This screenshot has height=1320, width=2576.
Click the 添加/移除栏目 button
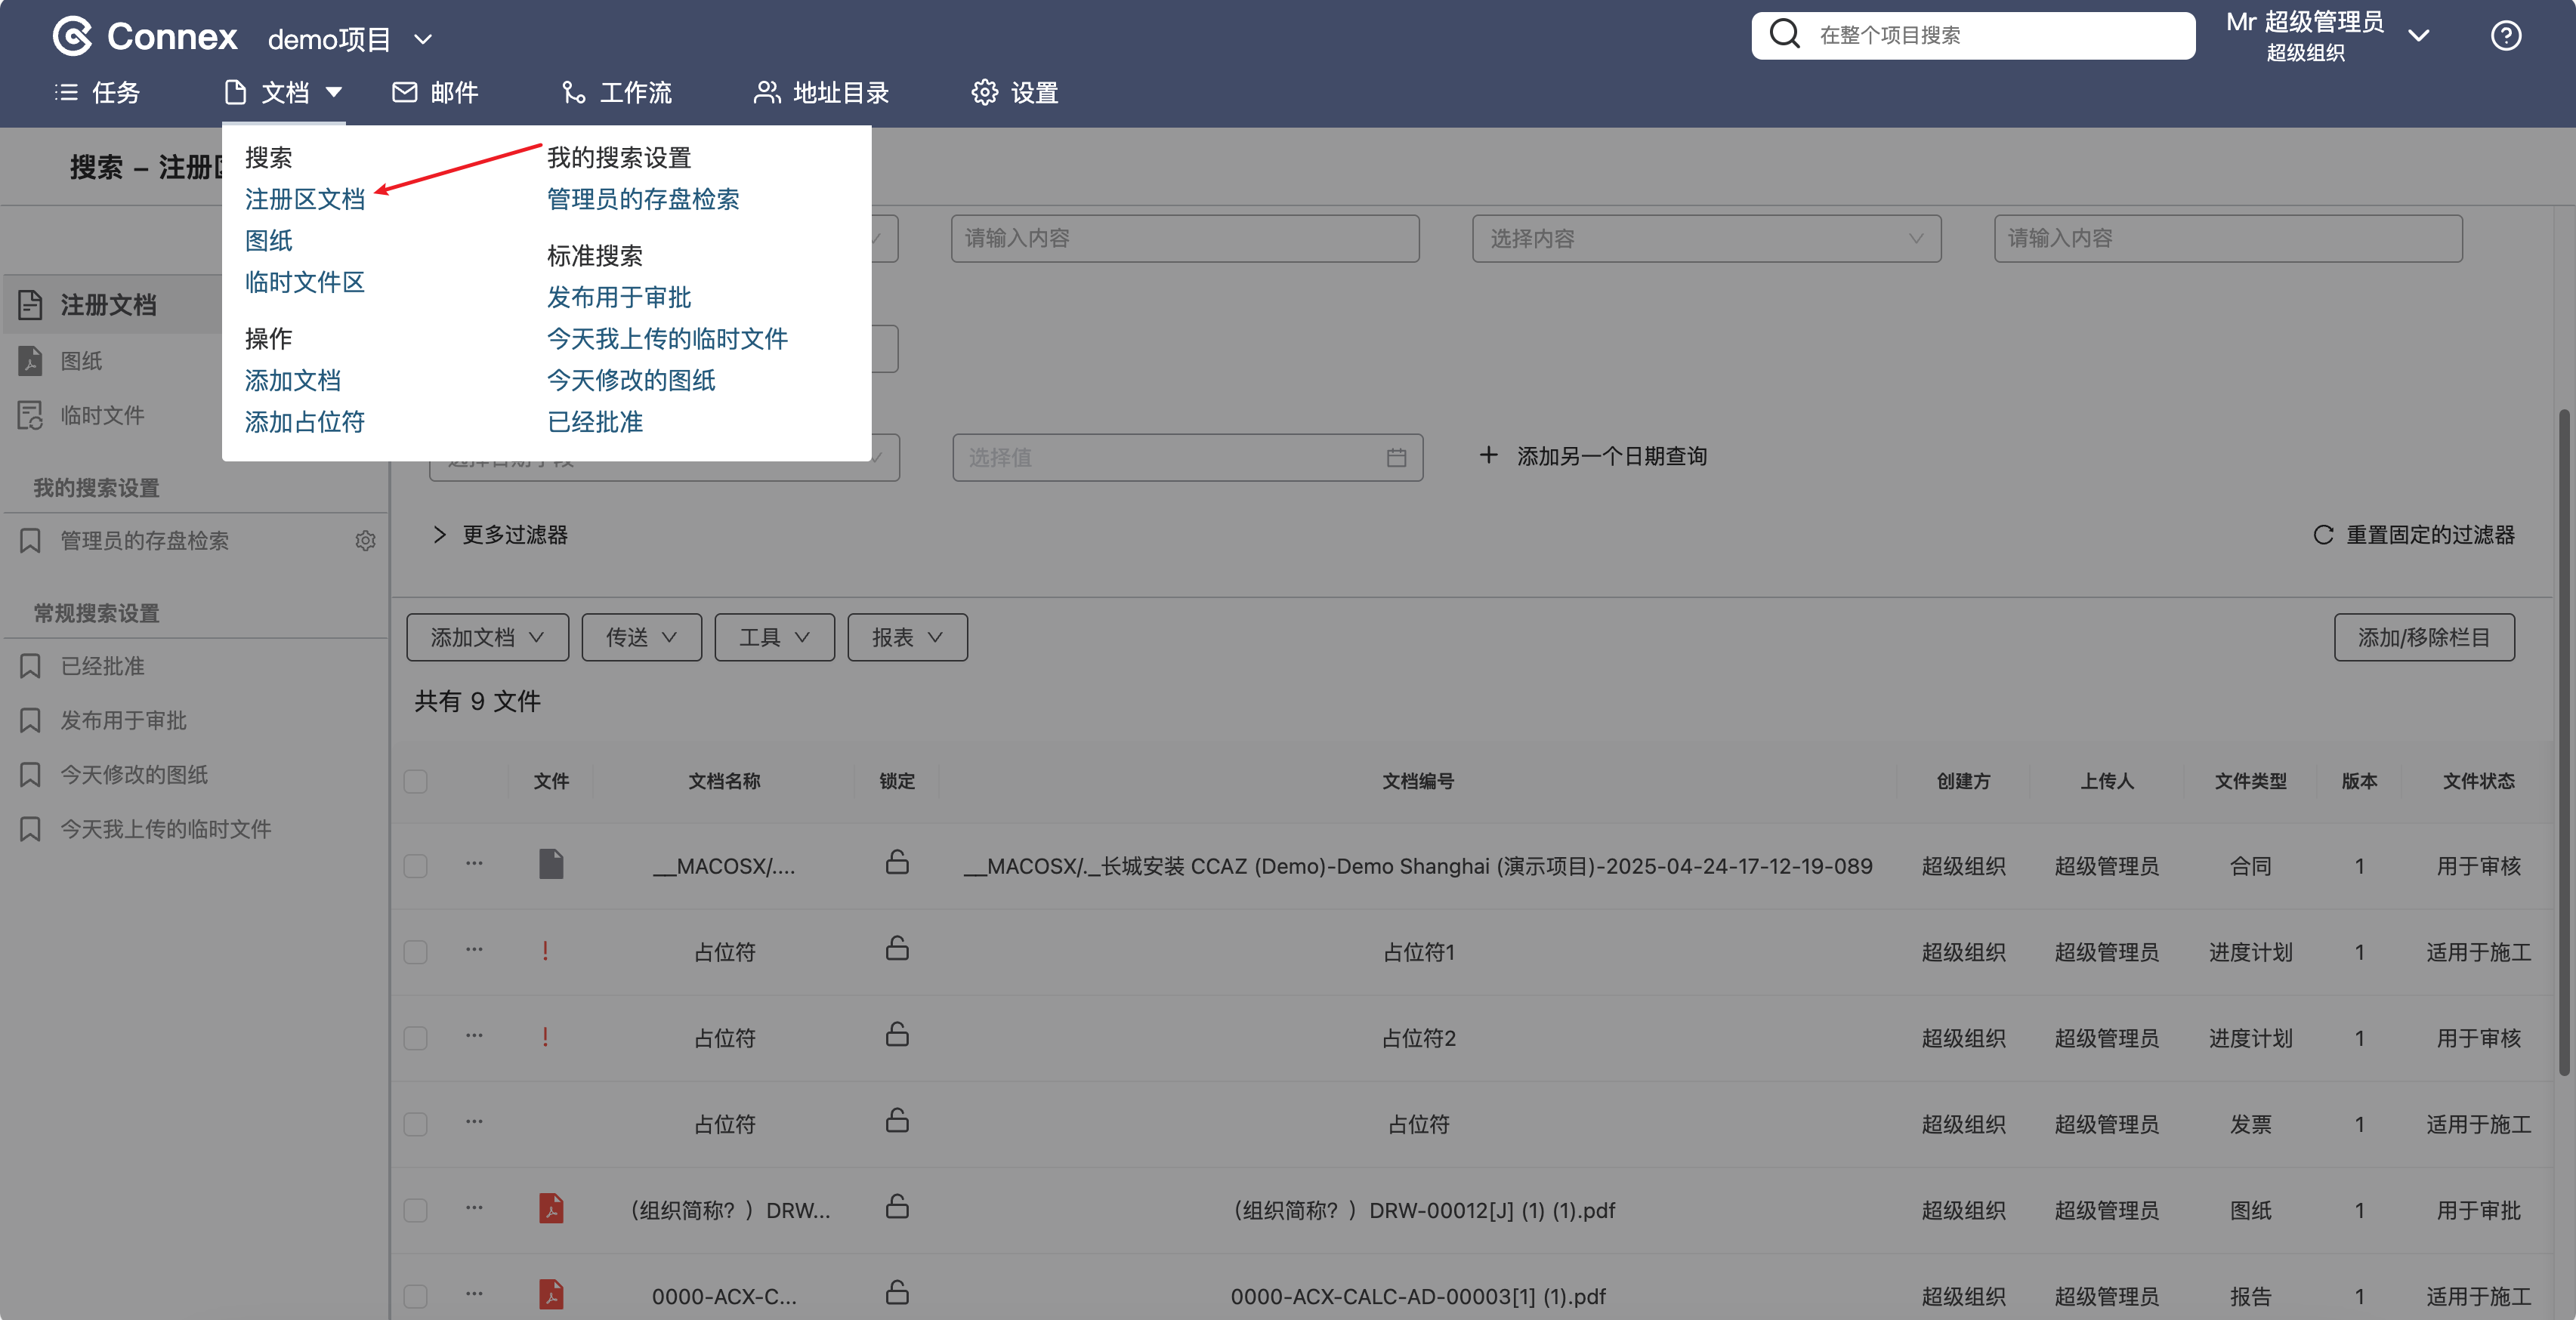2423,637
